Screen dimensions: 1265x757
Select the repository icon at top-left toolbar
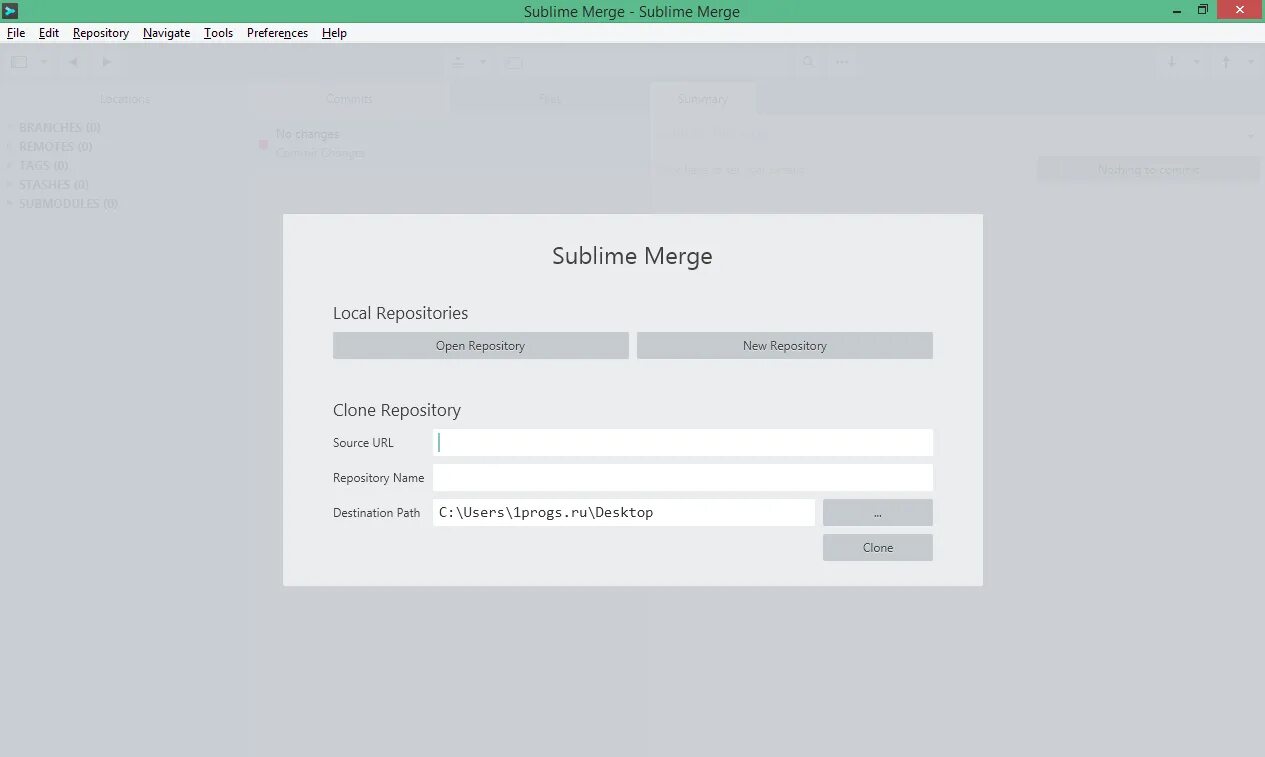(x=17, y=61)
